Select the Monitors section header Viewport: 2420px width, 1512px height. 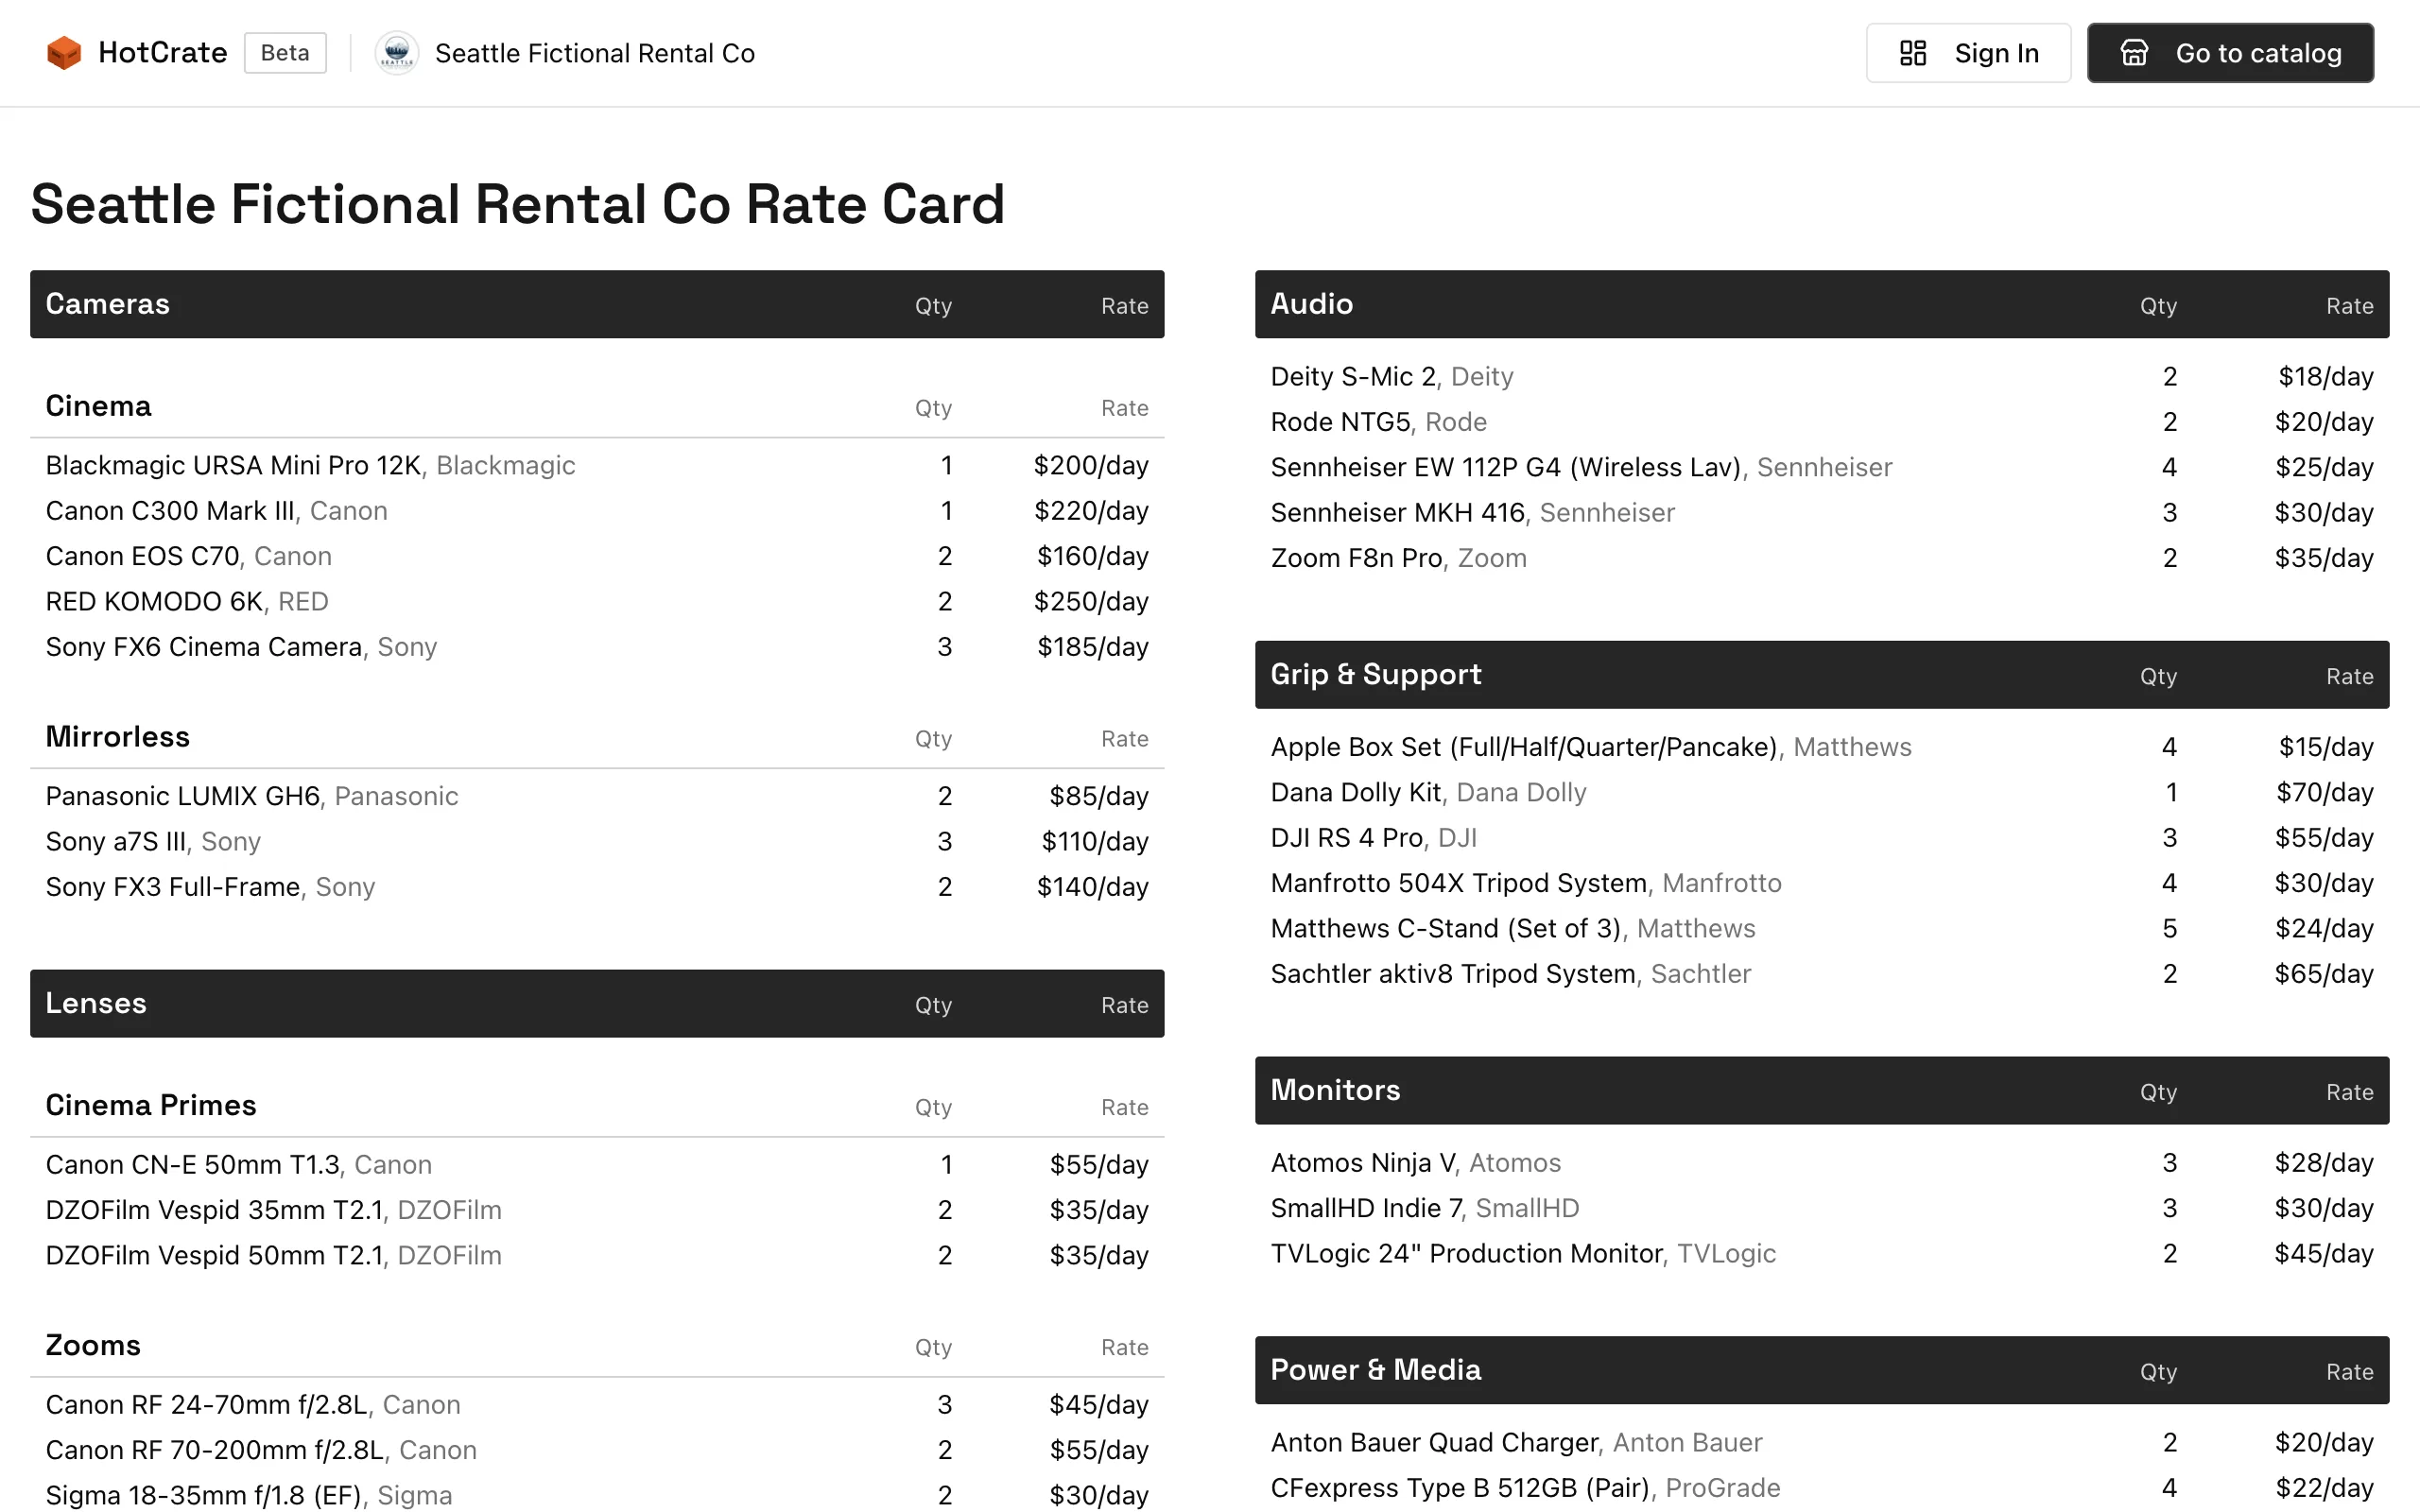point(1822,1090)
